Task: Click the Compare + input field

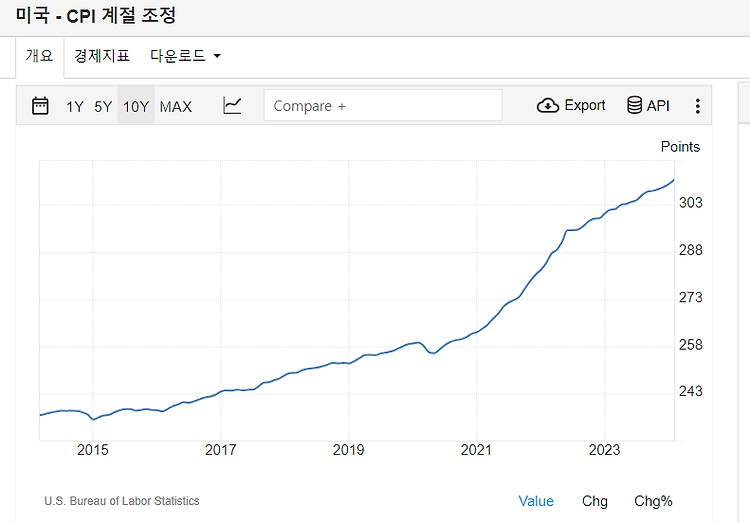Action: [x=383, y=105]
